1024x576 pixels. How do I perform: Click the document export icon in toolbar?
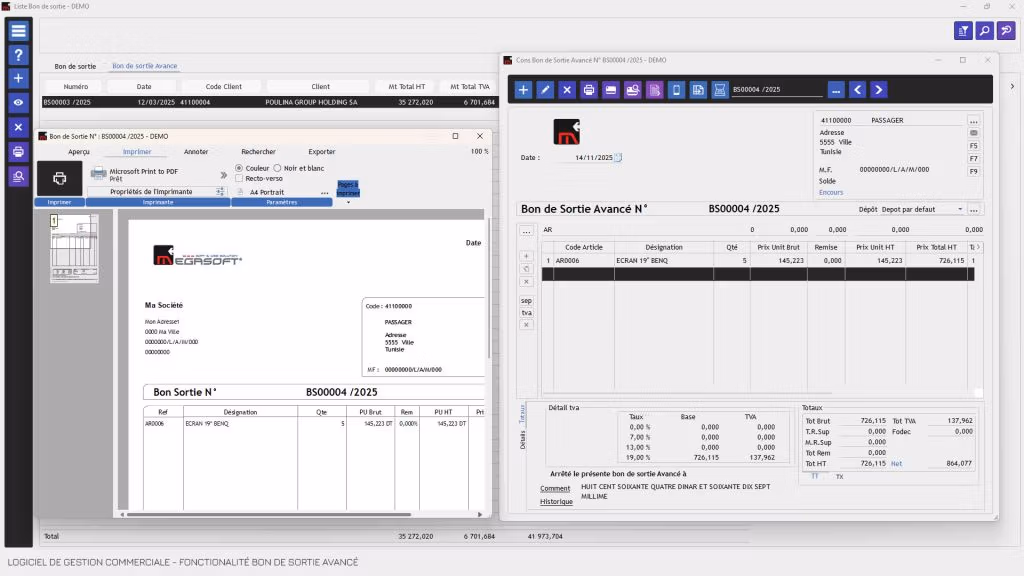(x=698, y=89)
